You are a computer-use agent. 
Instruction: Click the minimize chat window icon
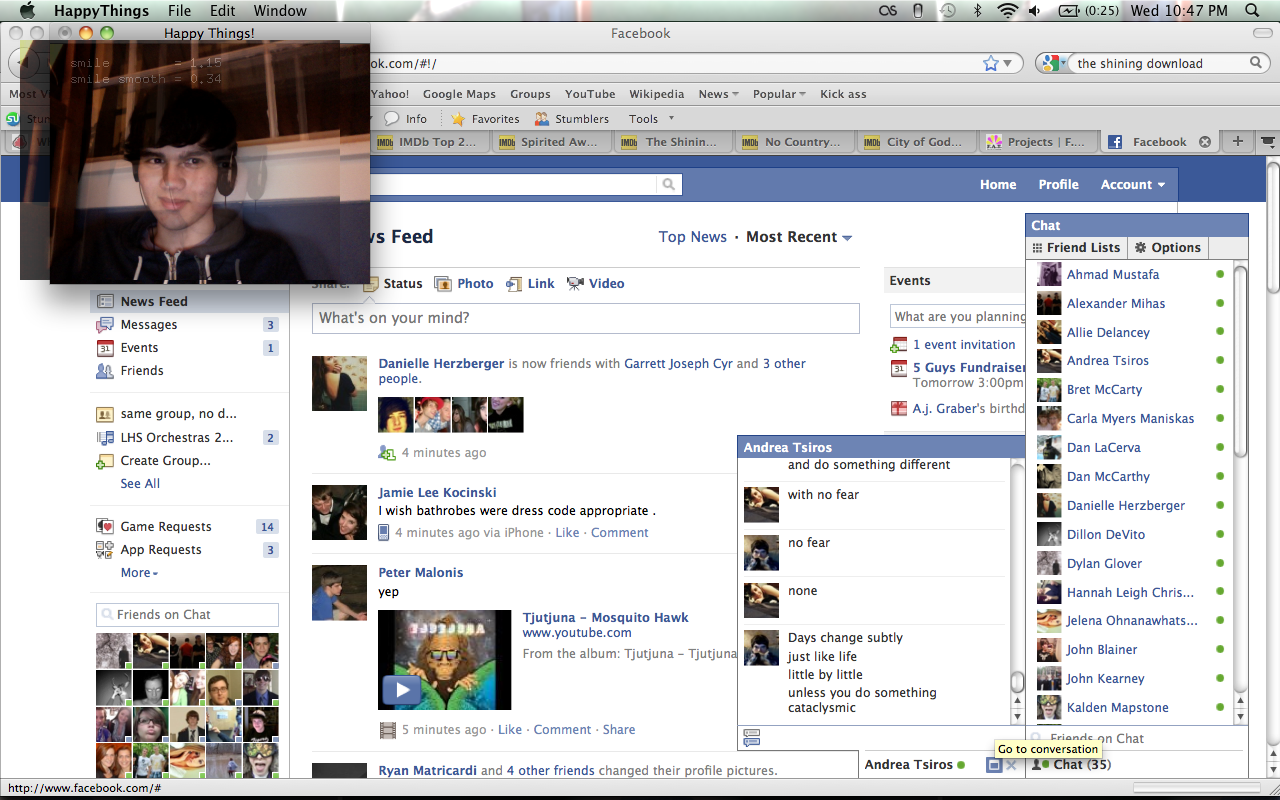coord(994,765)
